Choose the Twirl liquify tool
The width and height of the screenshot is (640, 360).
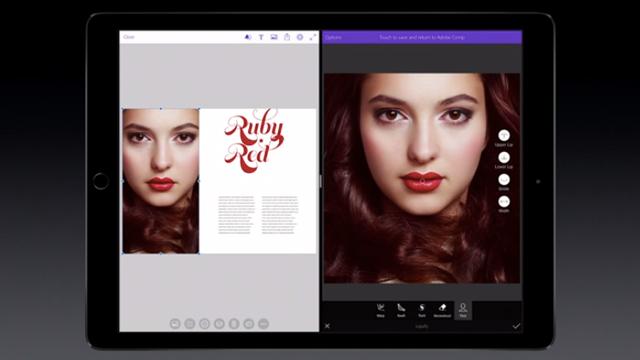(422, 310)
